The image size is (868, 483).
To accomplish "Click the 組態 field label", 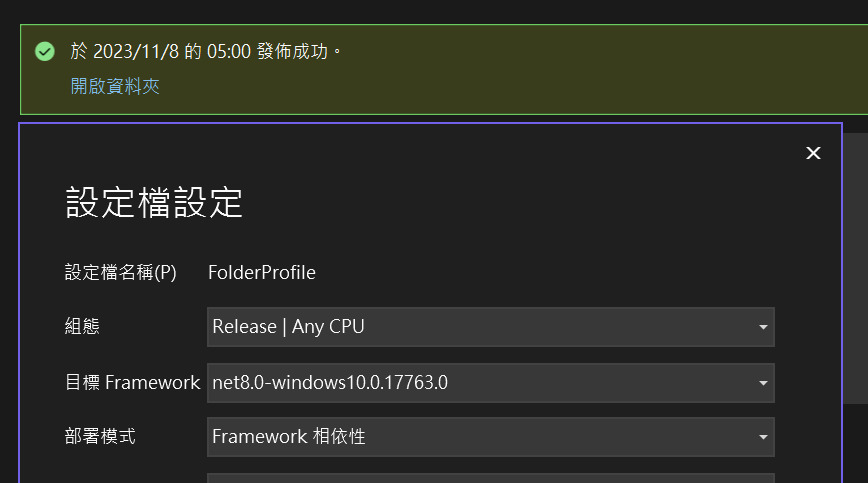I will tap(82, 326).
